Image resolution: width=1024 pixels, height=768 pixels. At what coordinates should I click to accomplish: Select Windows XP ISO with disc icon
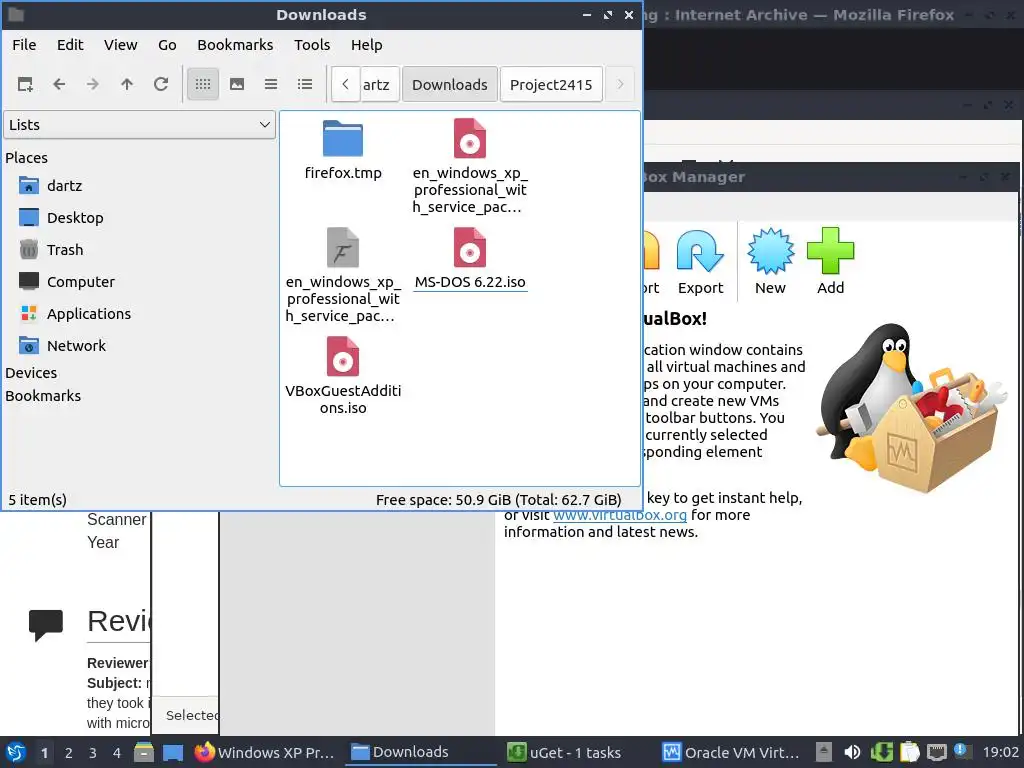coord(470,138)
